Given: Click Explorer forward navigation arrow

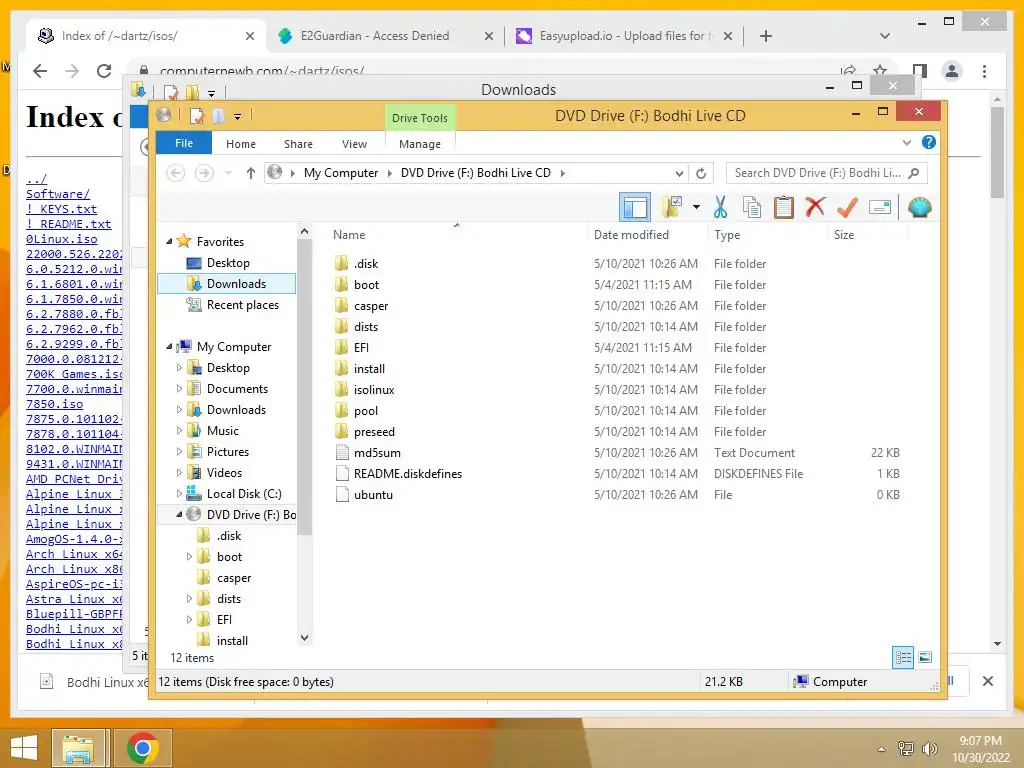Looking at the screenshot, I should pos(204,173).
